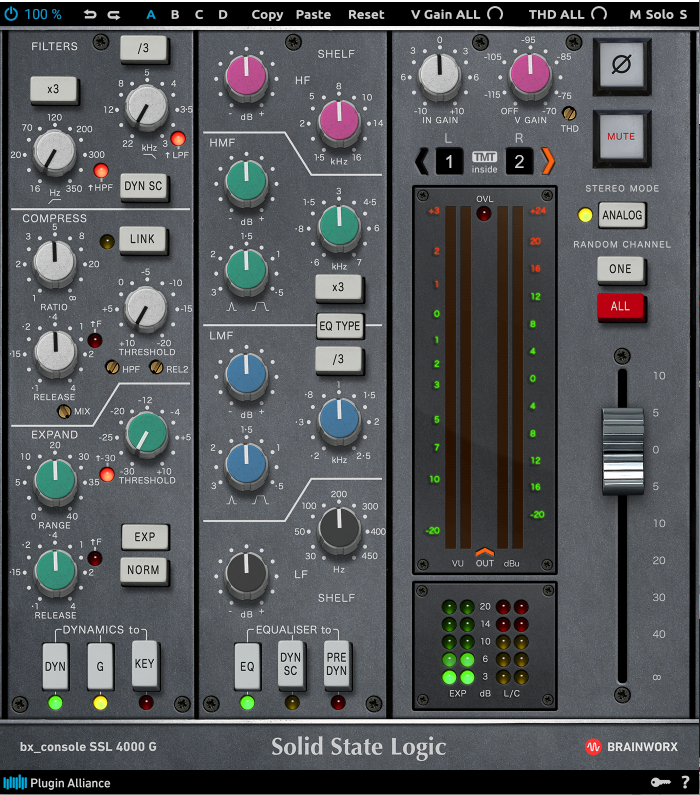
Task: Toggle the V Gain ALL circle
Action: pyautogui.click(x=495, y=14)
